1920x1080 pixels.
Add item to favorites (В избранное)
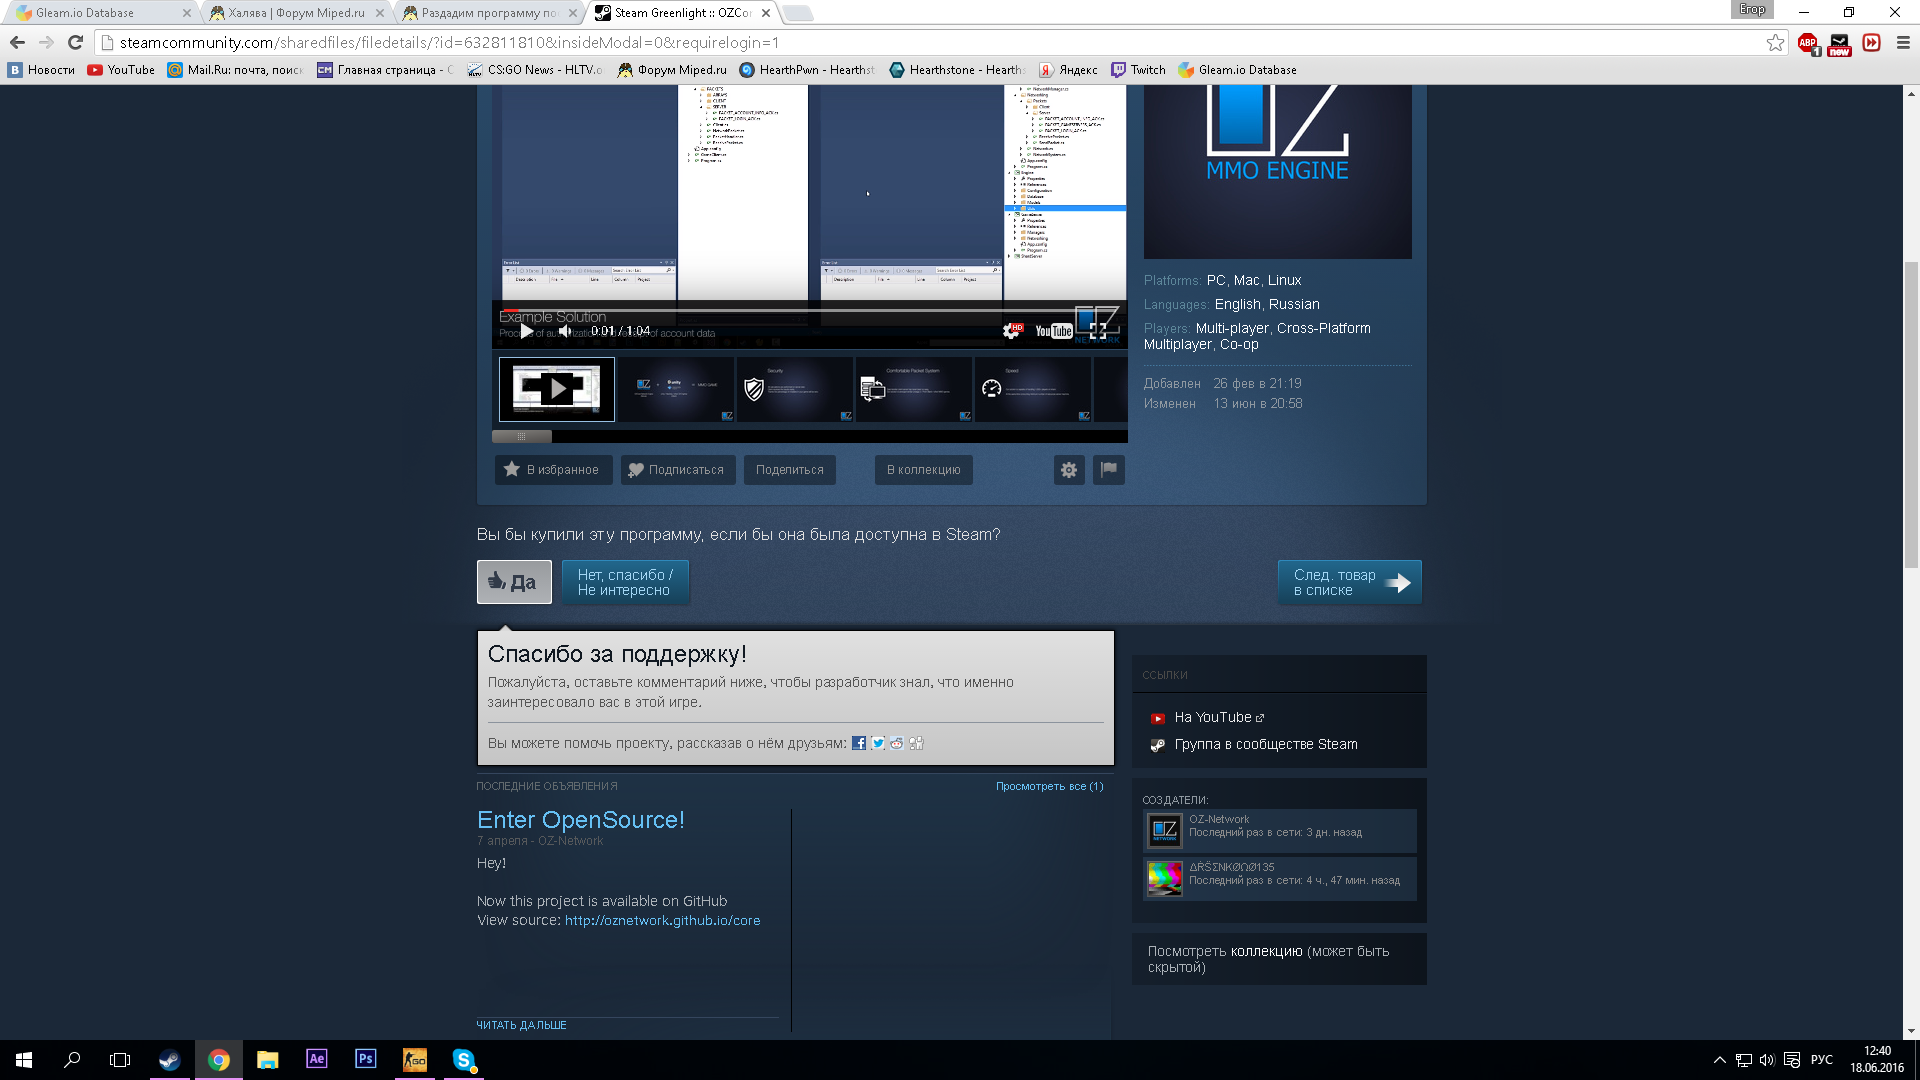click(553, 470)
